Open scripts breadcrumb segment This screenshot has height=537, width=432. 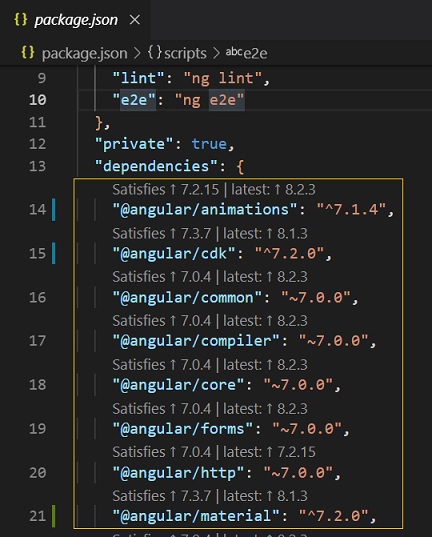tap(185, 53)
